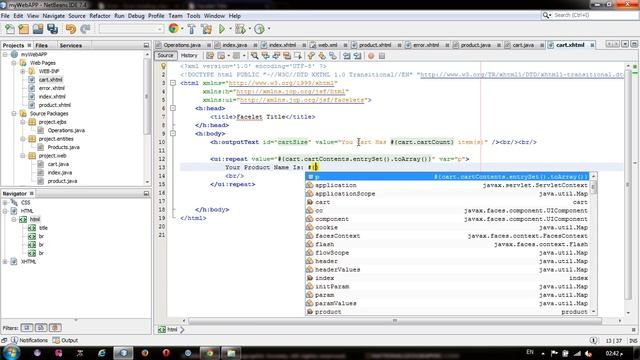Switch to the Services panel tab

(71, 45)
